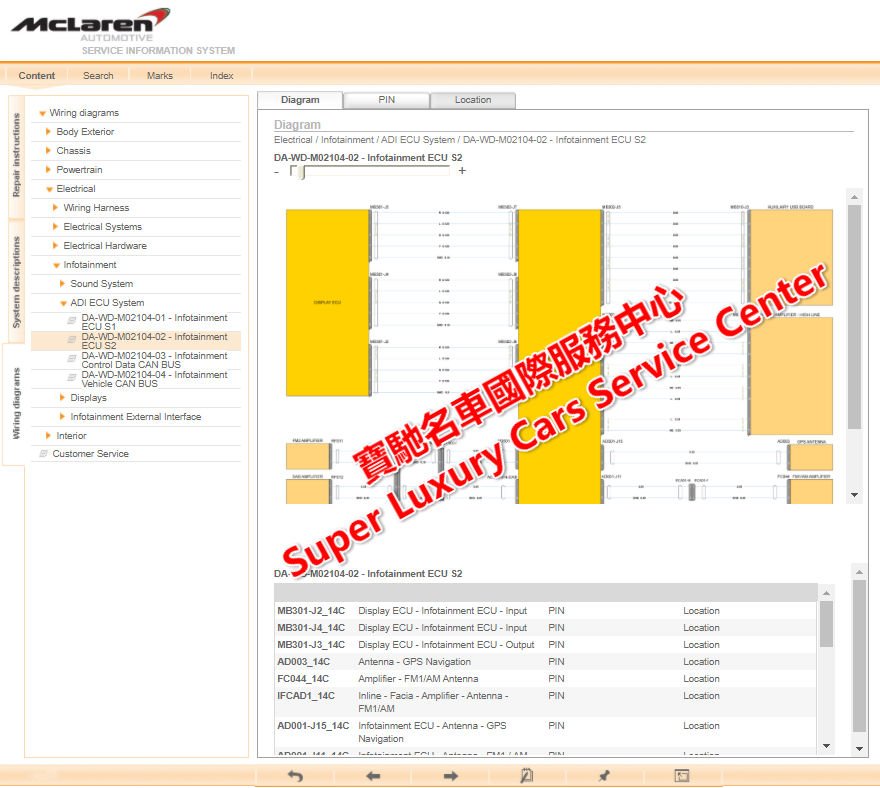Click the MB301-J3_14C connector name

pos(311,644)
